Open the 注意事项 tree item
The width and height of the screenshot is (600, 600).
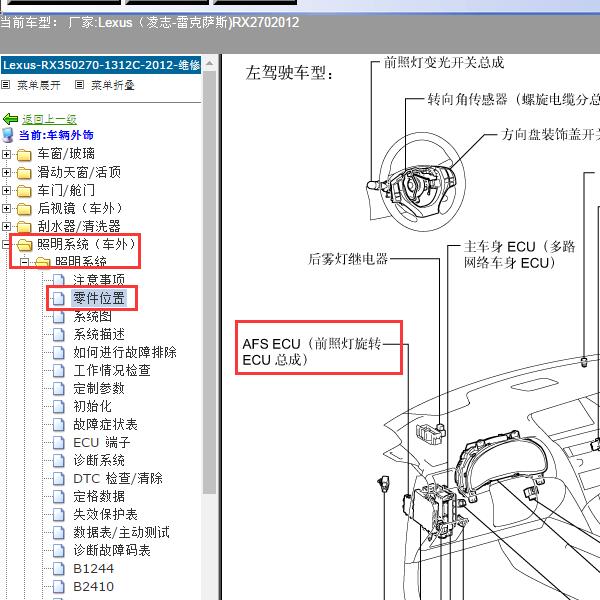point(99,280)
